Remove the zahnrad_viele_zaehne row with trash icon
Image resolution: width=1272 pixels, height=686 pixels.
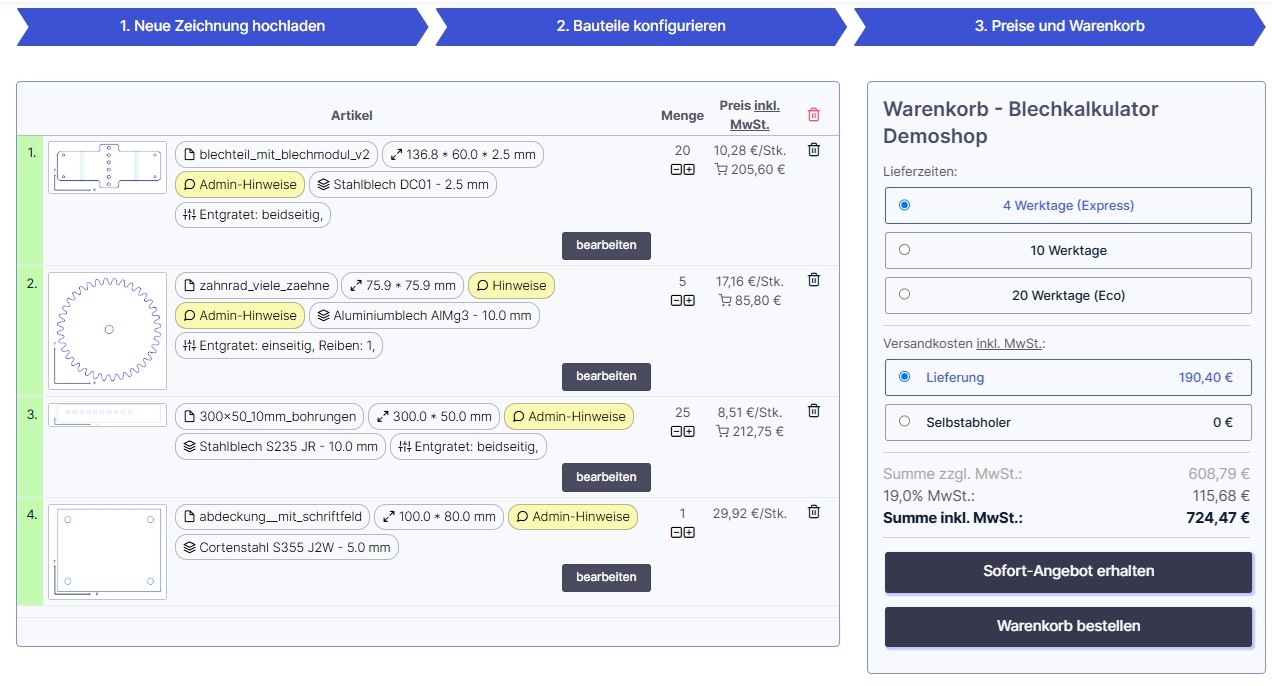(x=814, y=280)
